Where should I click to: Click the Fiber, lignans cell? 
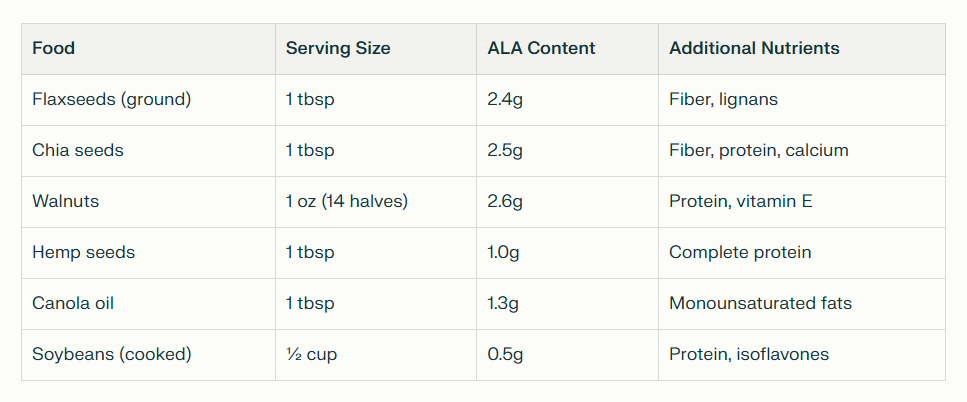723,99
